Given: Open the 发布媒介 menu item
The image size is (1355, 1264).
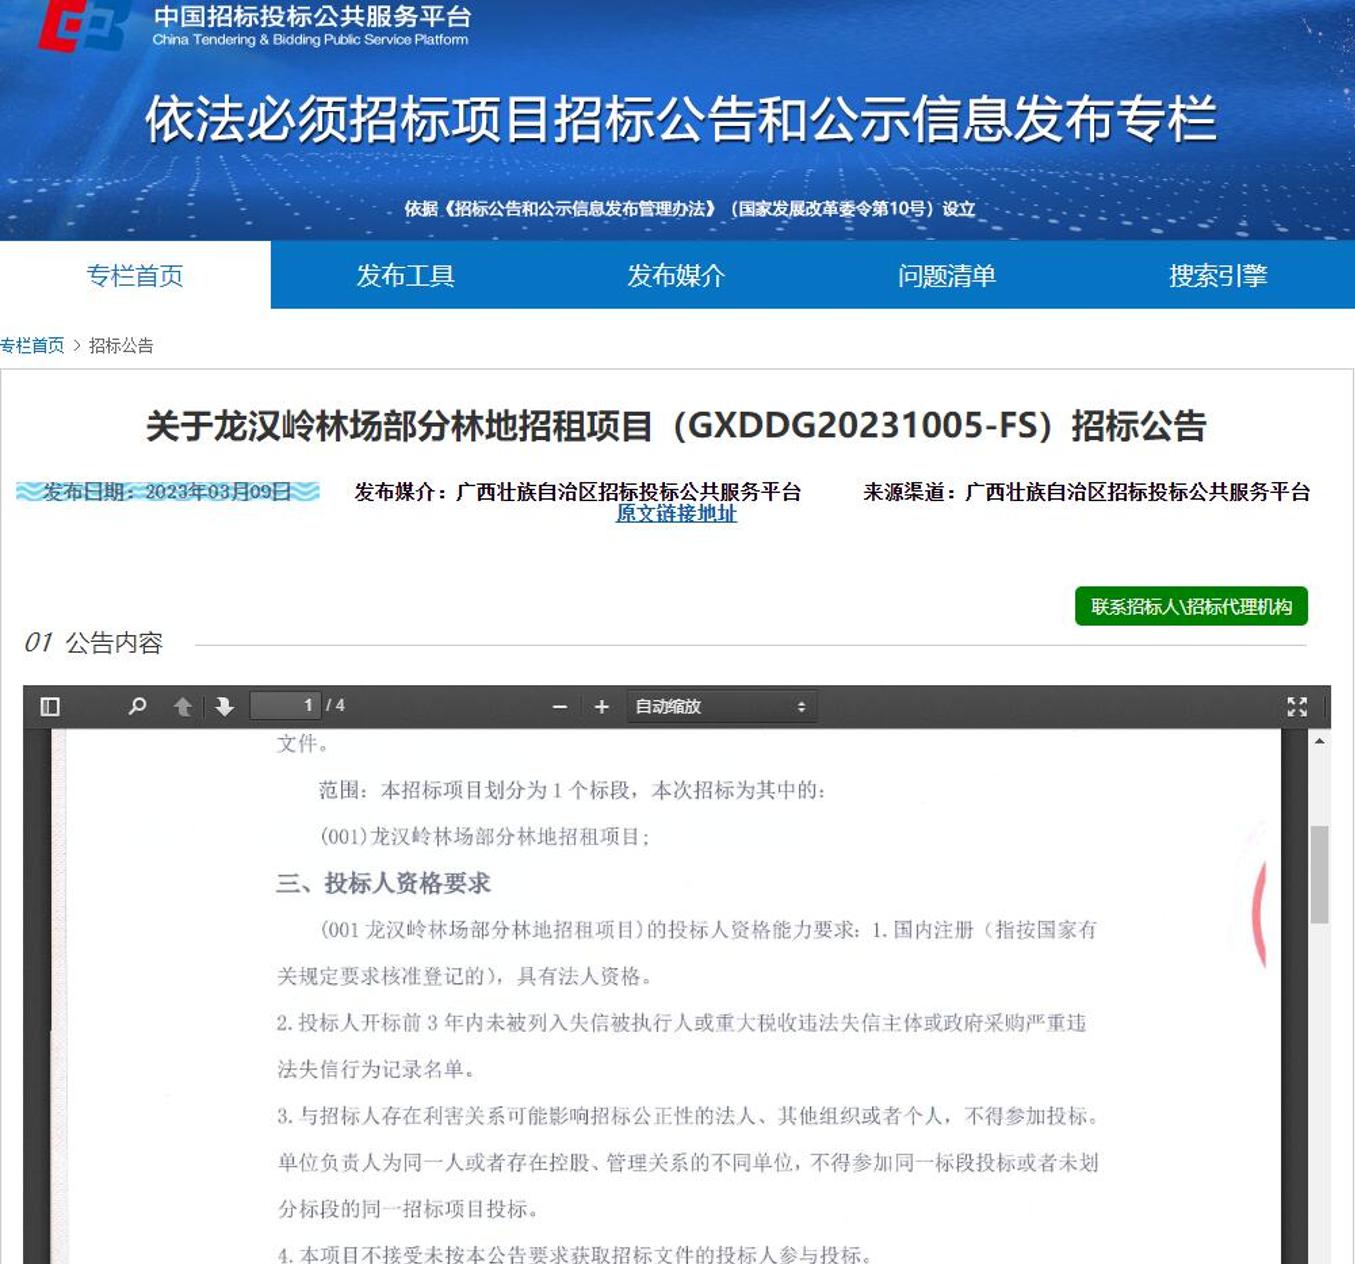Looking at the screenshot, I should click(x=676, y=276).
